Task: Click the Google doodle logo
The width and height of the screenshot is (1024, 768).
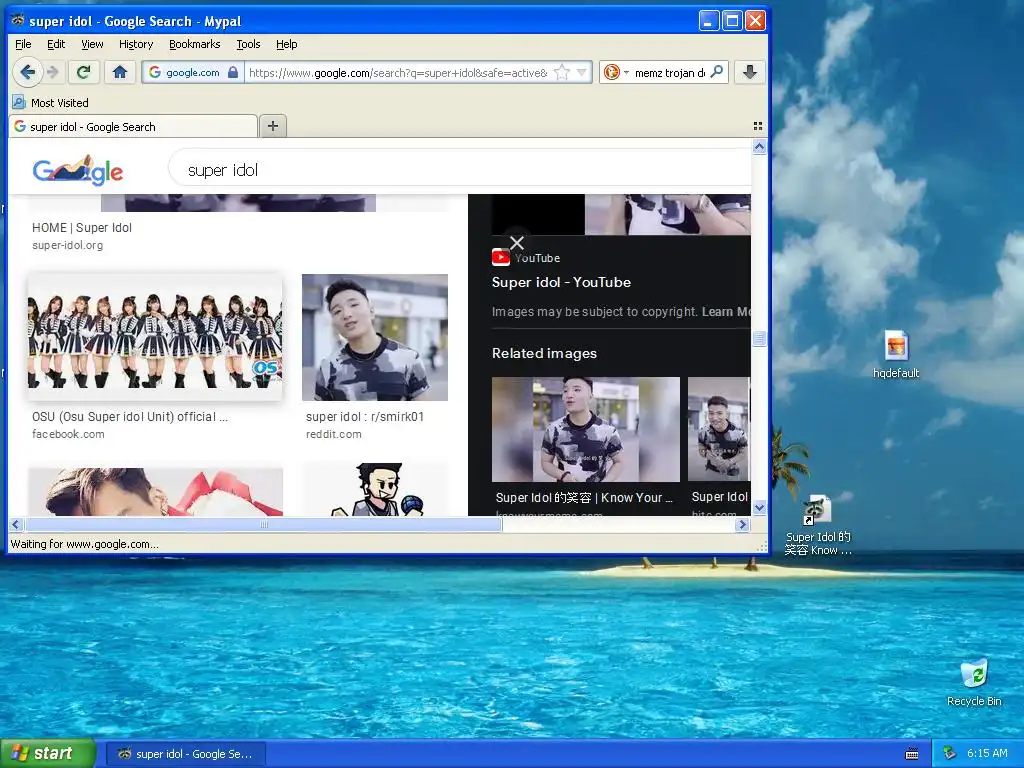Action: 78,170
